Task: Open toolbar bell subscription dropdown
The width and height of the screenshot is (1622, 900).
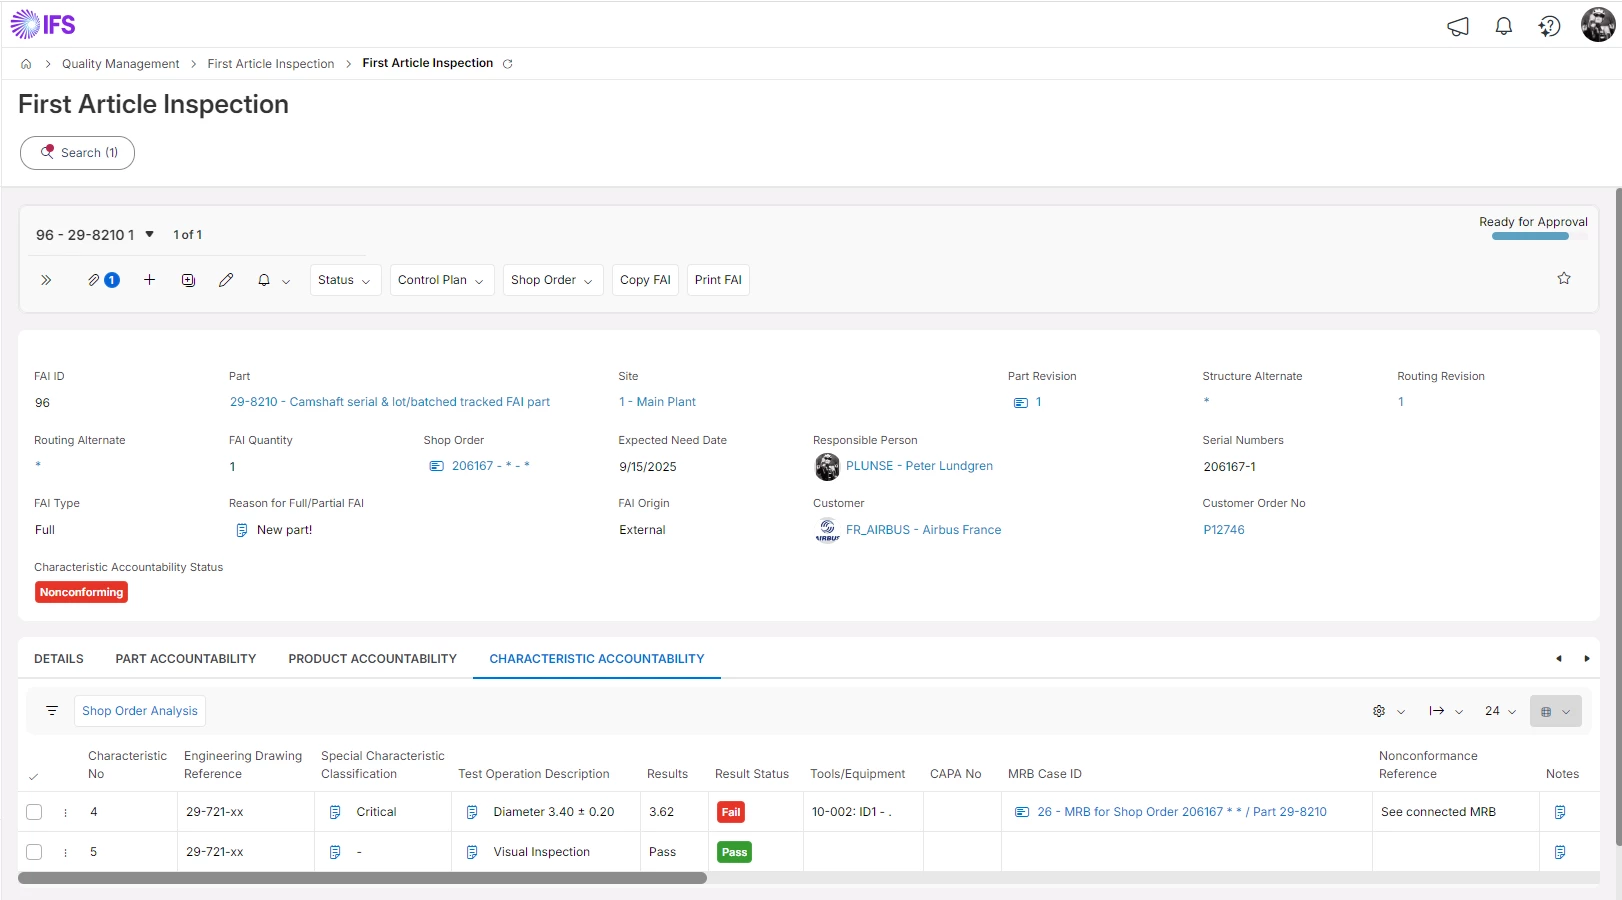Action: (274, 281)
